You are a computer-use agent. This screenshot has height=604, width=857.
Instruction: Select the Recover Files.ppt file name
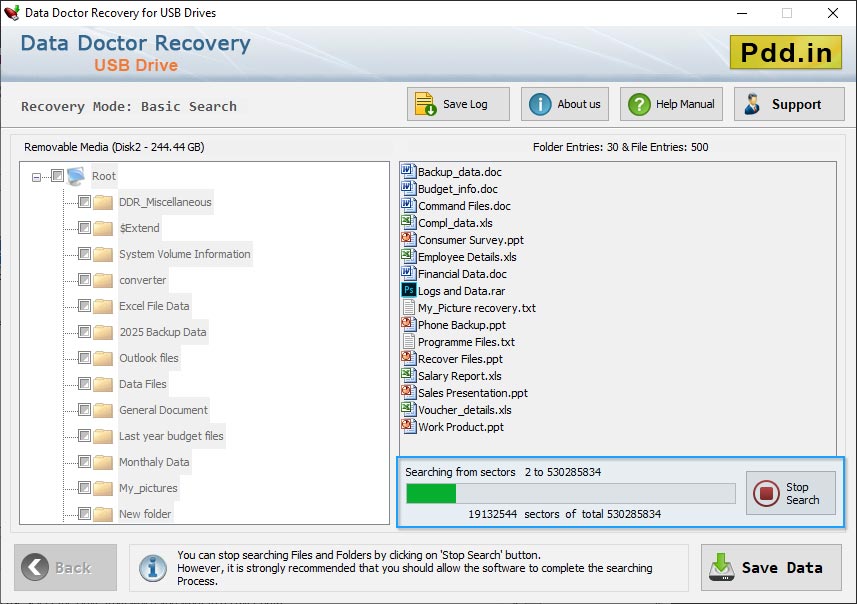coord(460,359)
